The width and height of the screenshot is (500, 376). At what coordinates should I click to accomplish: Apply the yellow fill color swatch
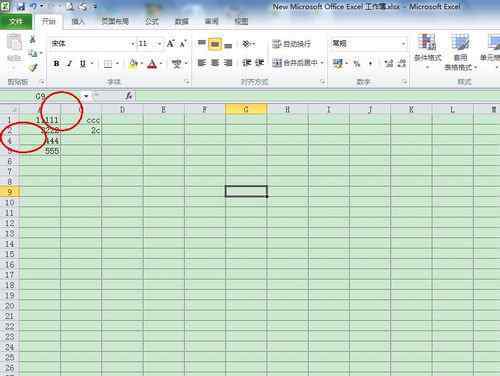pyautogui.click(x=133, y=63)
